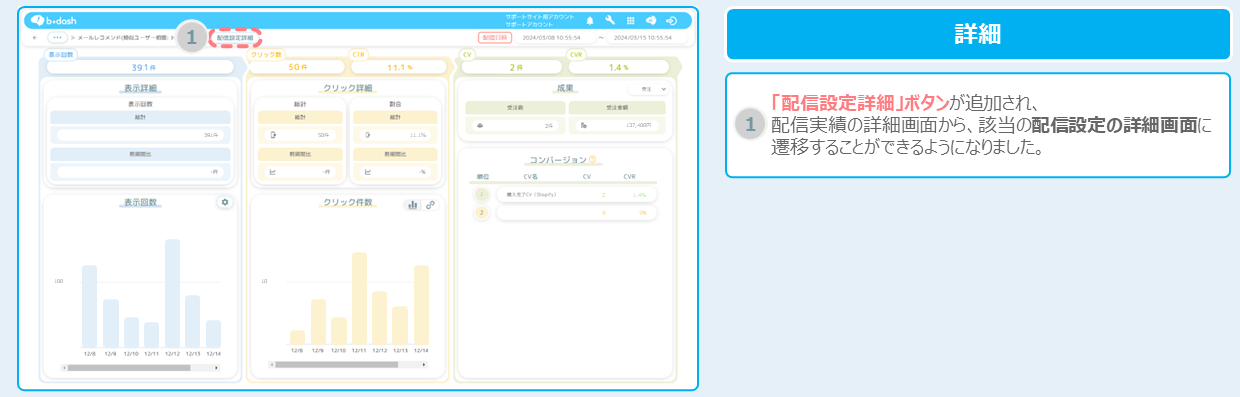Open the notifications bell icon
Viewport: 1240px width, 397px height.
coord(590,20)
